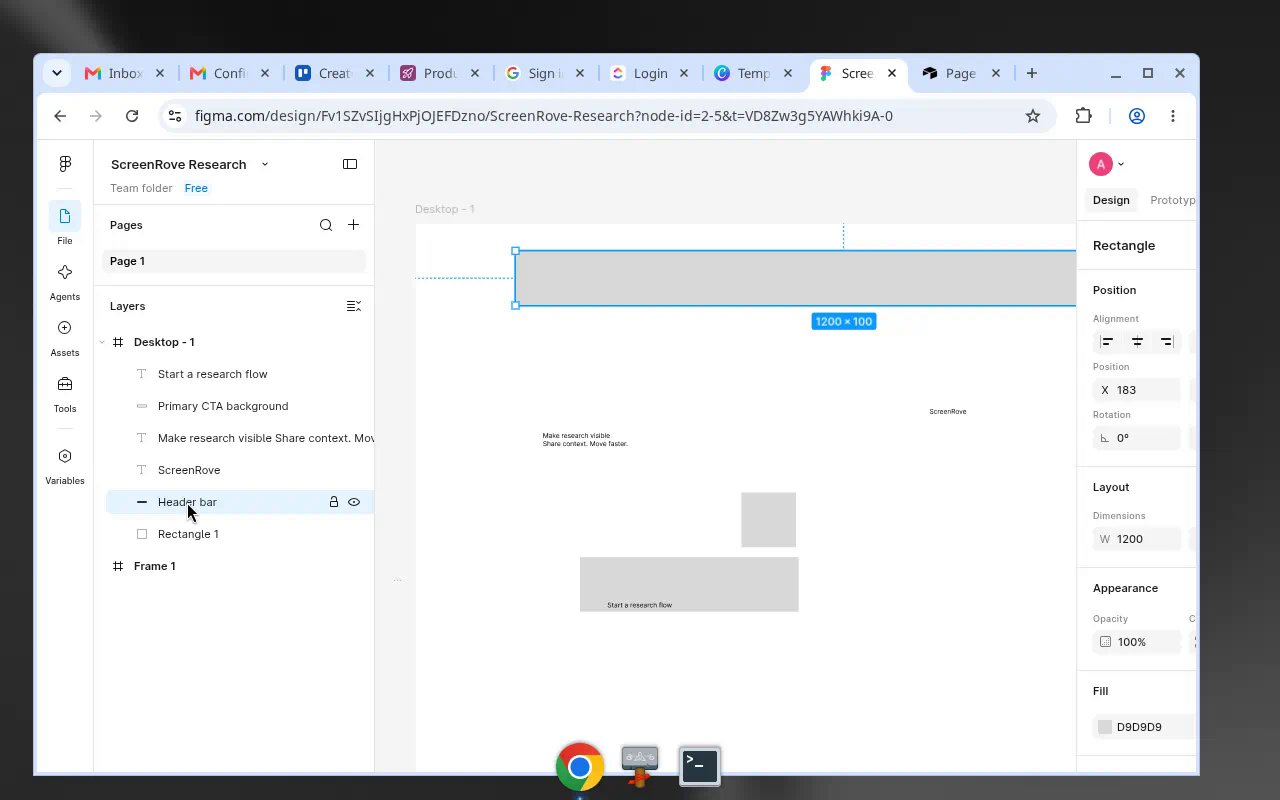Open the Chrome profile icon
This screenshot has width=1280, height=800.
(x=1136, y=116)
